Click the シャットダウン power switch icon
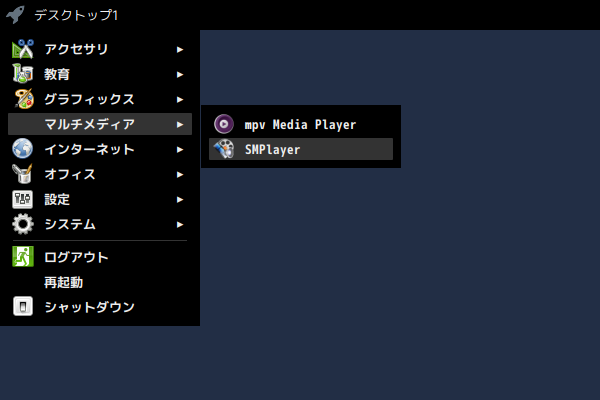This screenshot has height=400, width=600. tap(23, 306)
